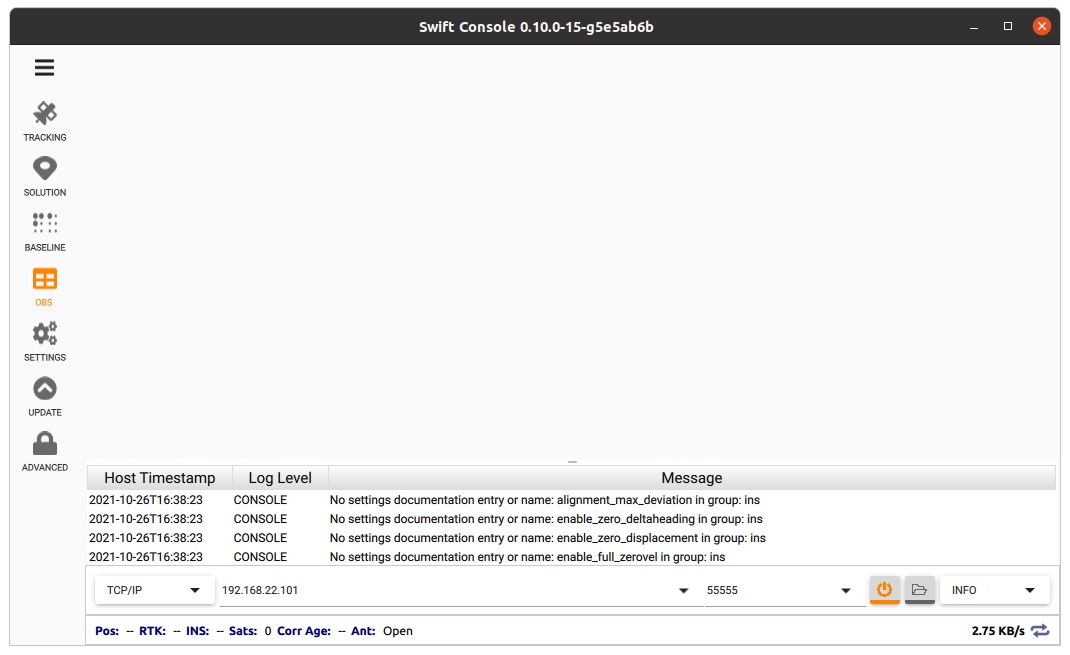The width and height of the screenshot is (1070, 655).
Task: Maximize the Swift Console window
Action: click(x=1008, y=27)
